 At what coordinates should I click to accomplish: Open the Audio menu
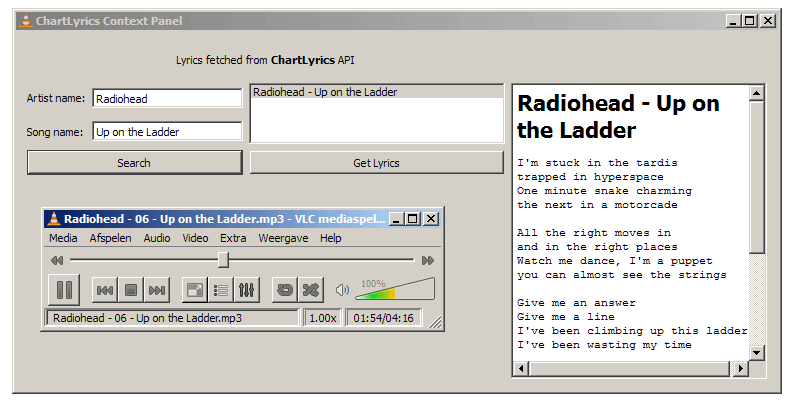(157, 238)
